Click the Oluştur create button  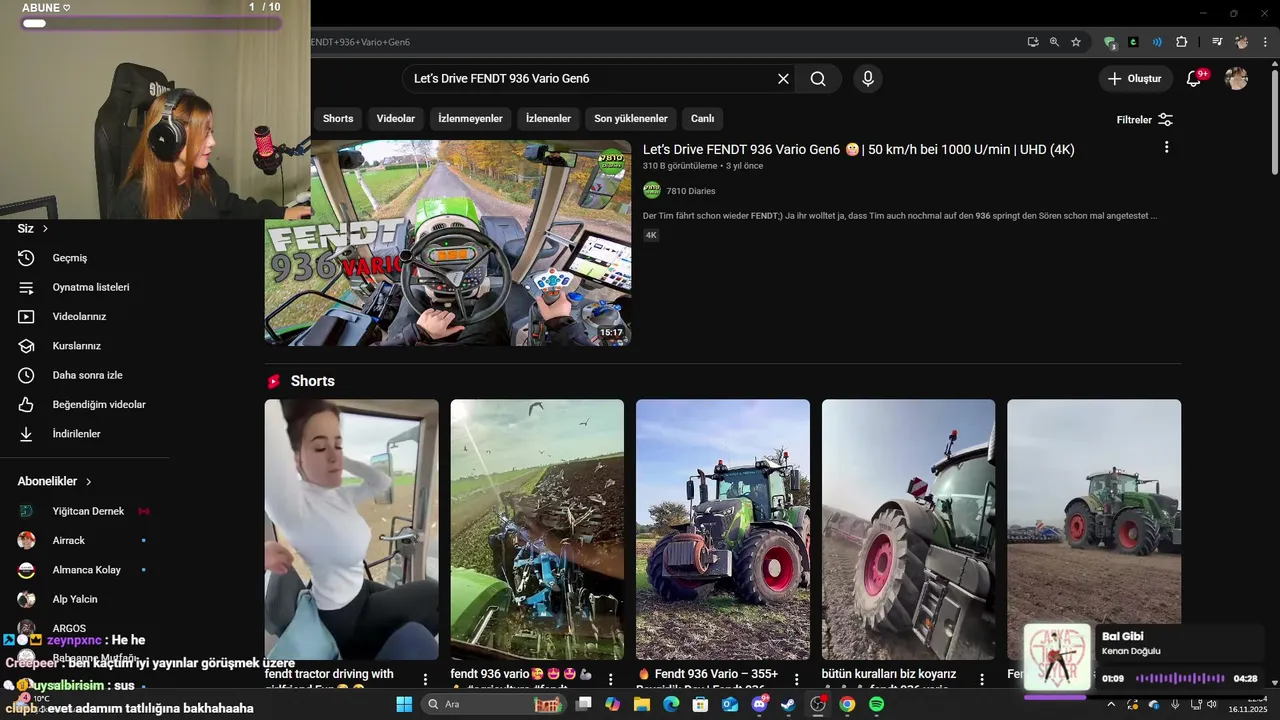pos(1136,79)
